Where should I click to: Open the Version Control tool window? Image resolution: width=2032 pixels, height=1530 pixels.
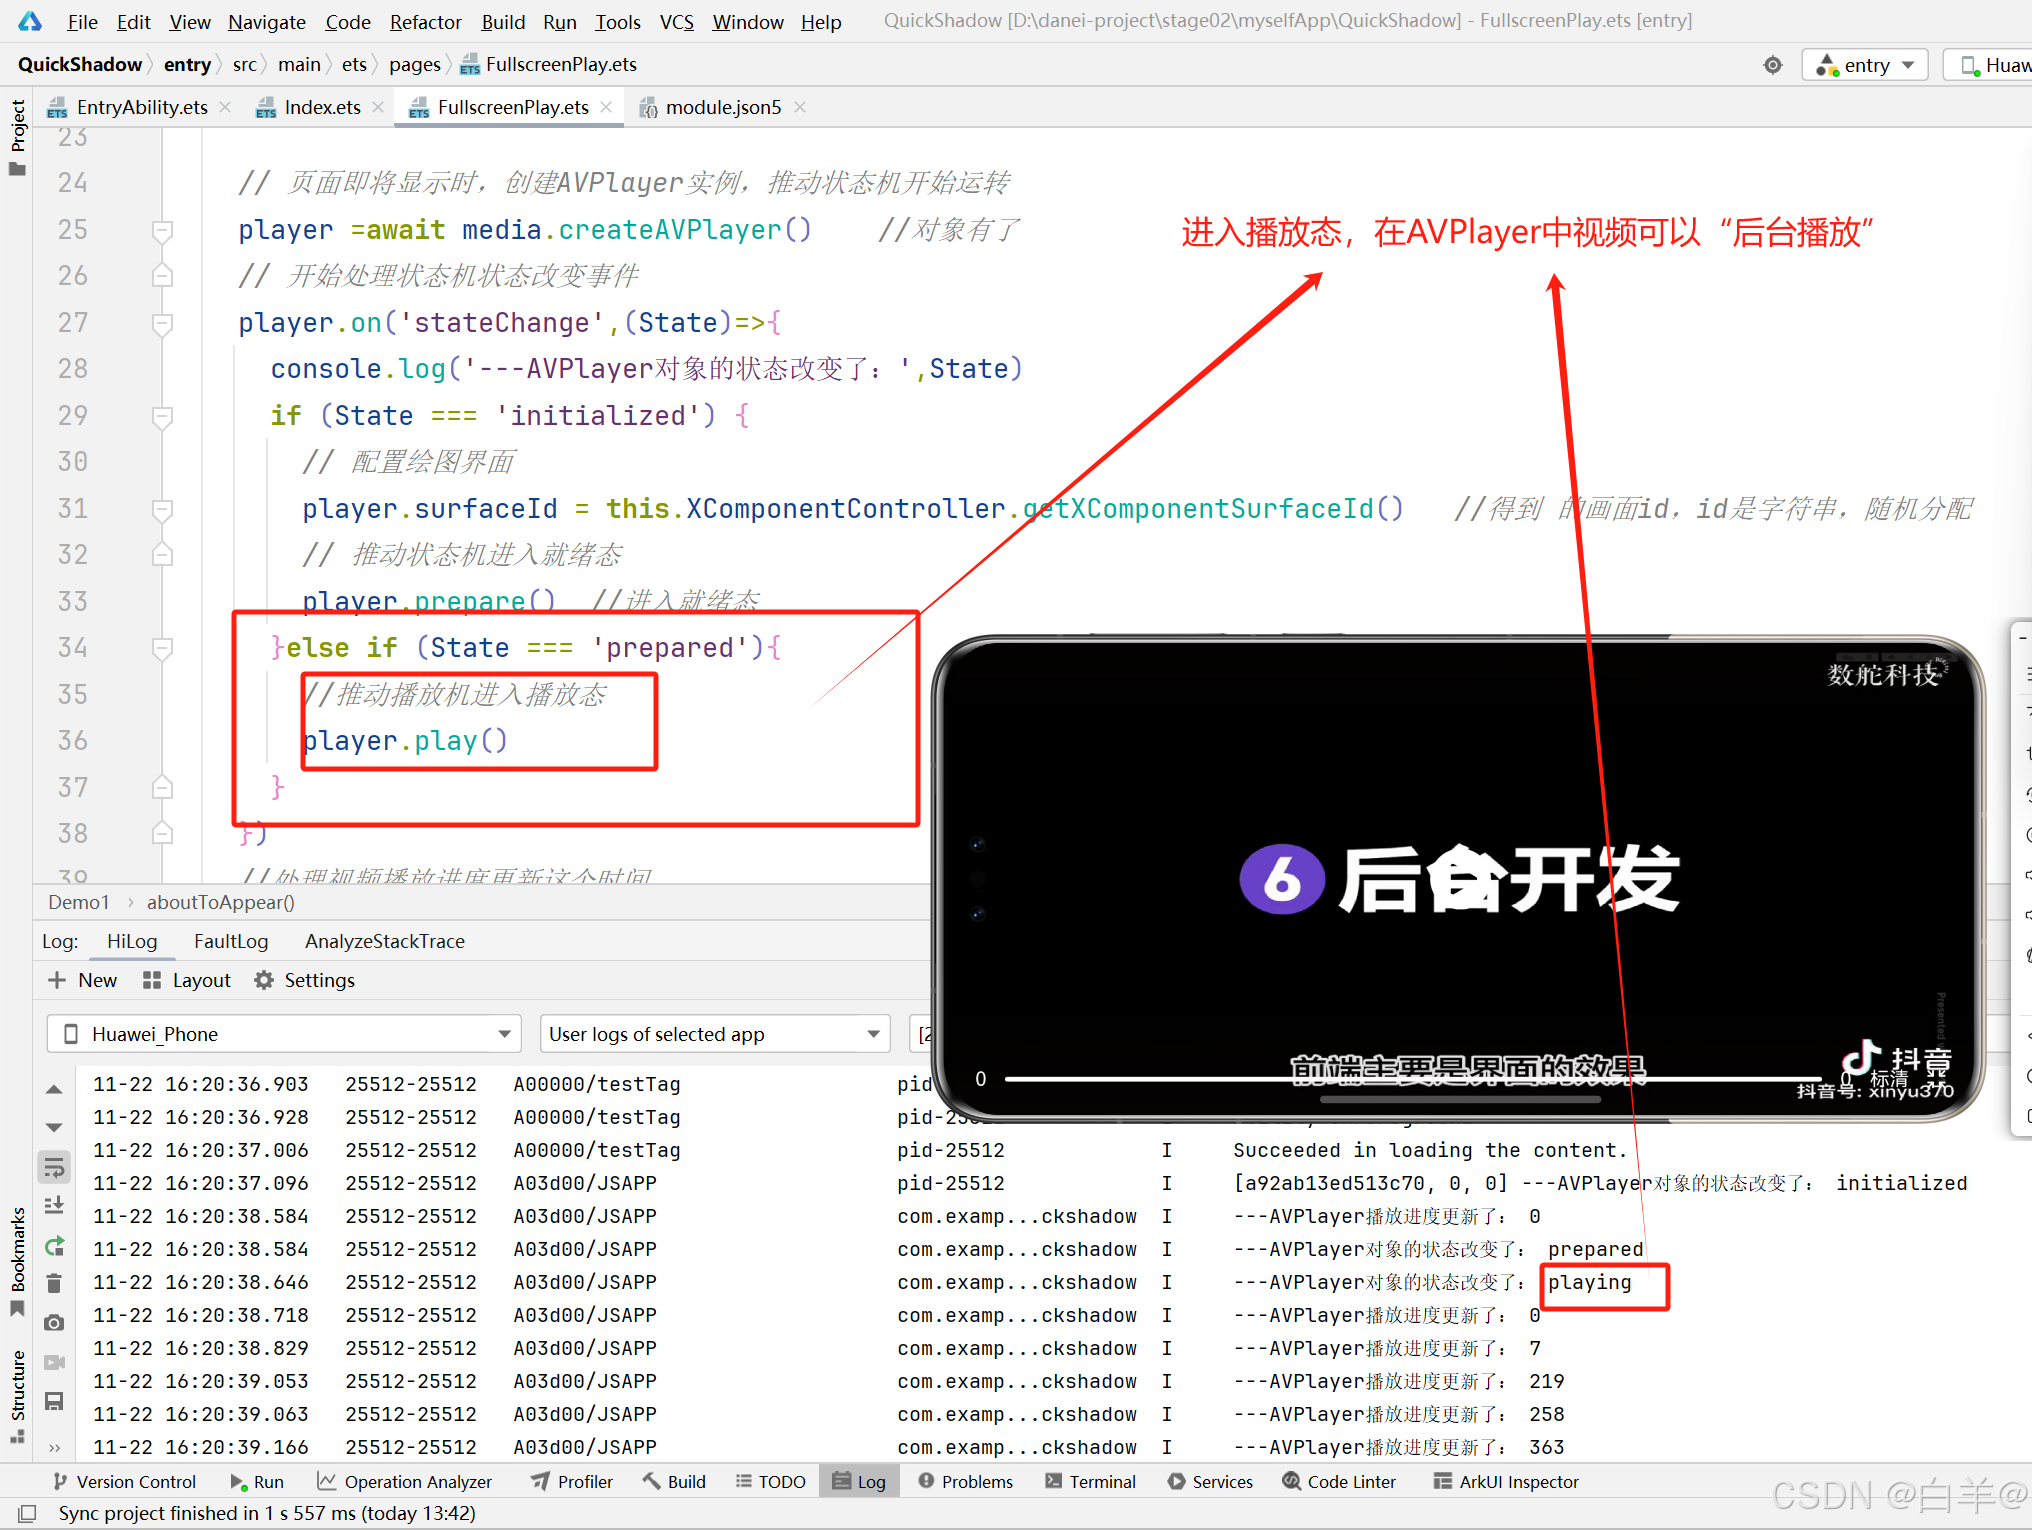pyautogui.click(x=124, y=1482)
